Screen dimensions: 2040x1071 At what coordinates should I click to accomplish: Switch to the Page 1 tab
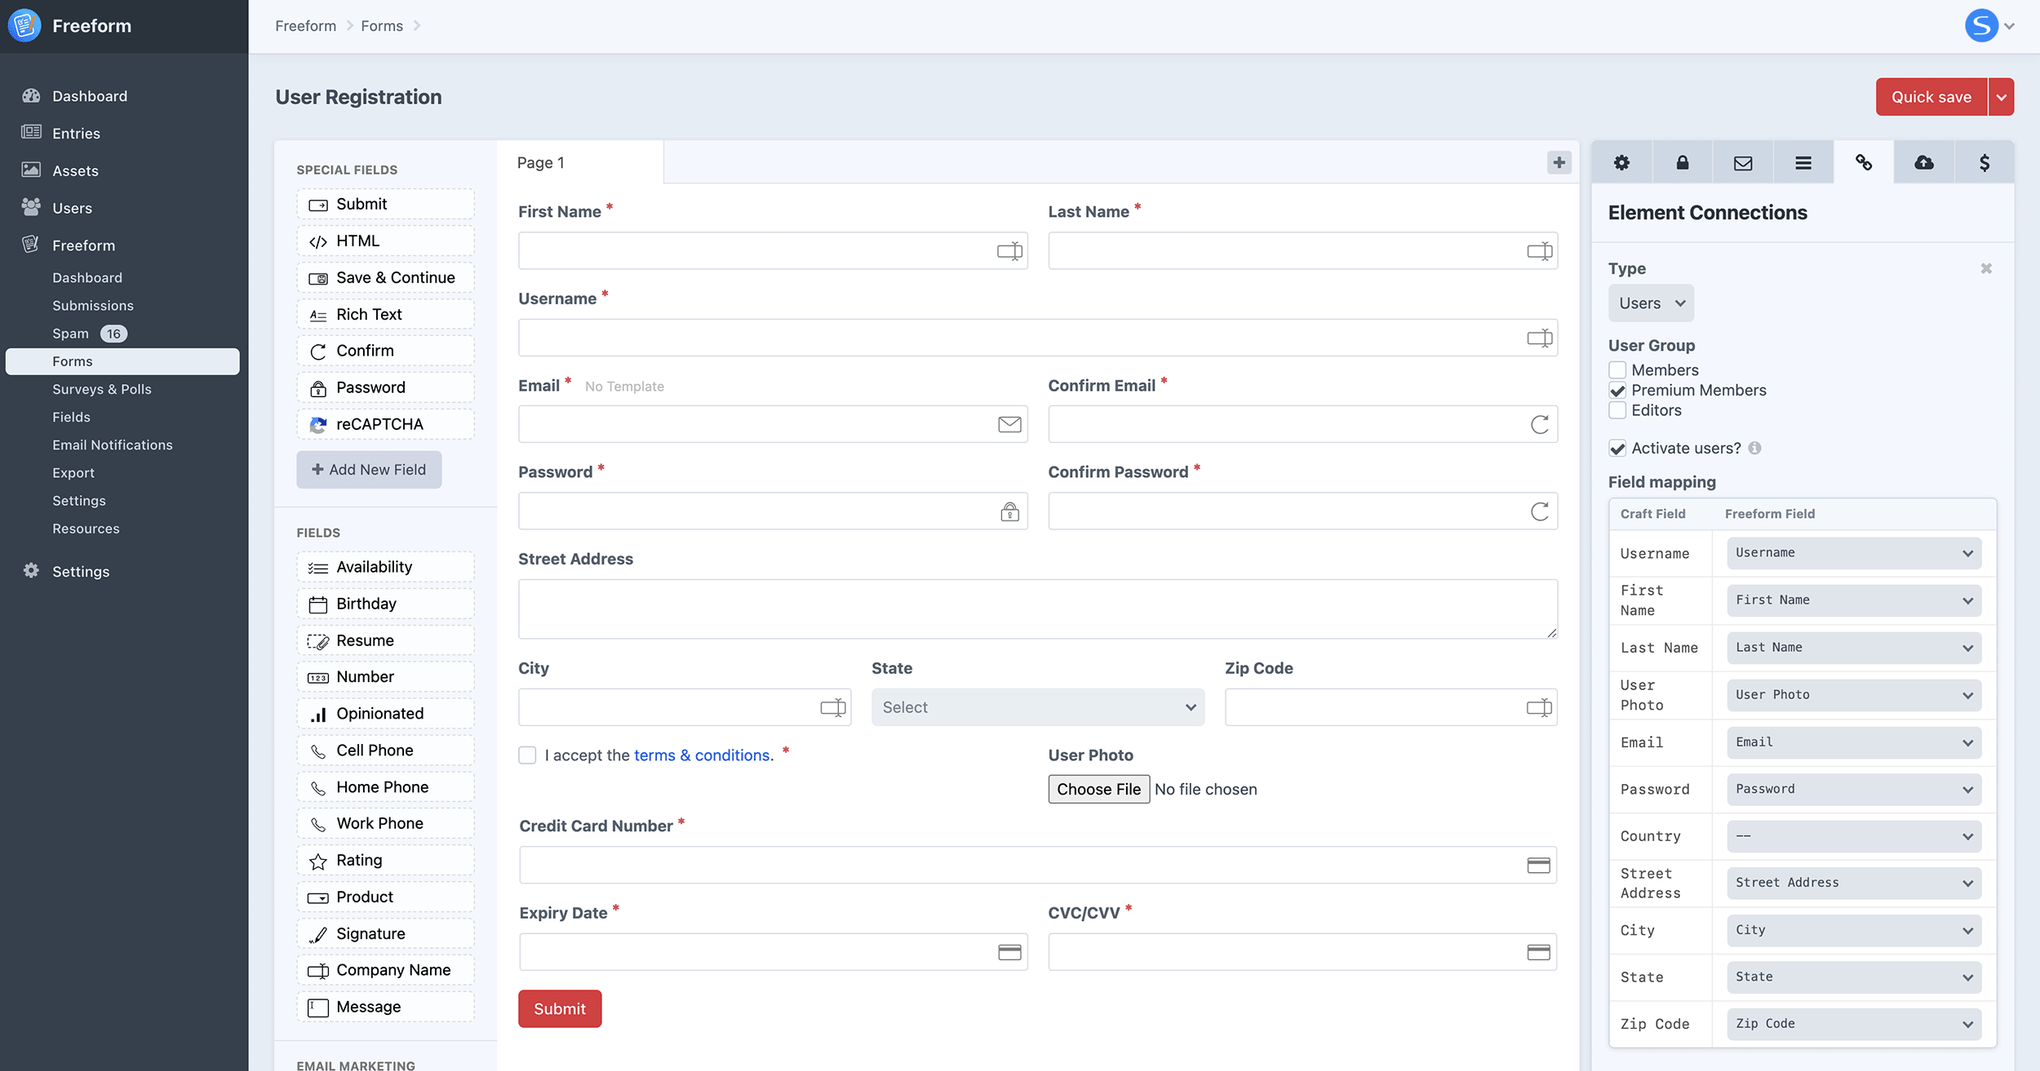(x=540, y=162)
